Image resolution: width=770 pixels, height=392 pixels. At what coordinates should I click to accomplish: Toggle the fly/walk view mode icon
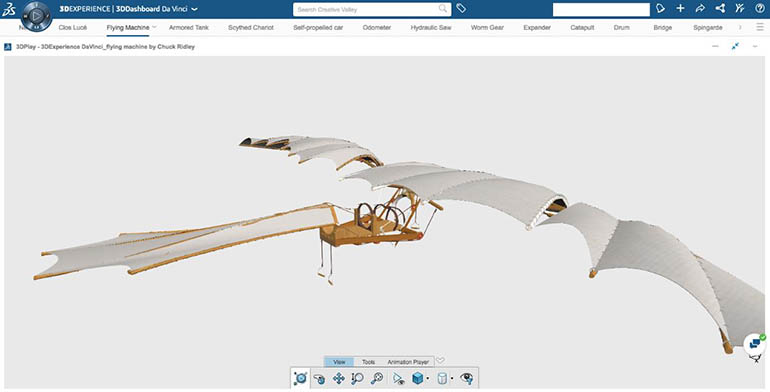[x=398, y=378]
